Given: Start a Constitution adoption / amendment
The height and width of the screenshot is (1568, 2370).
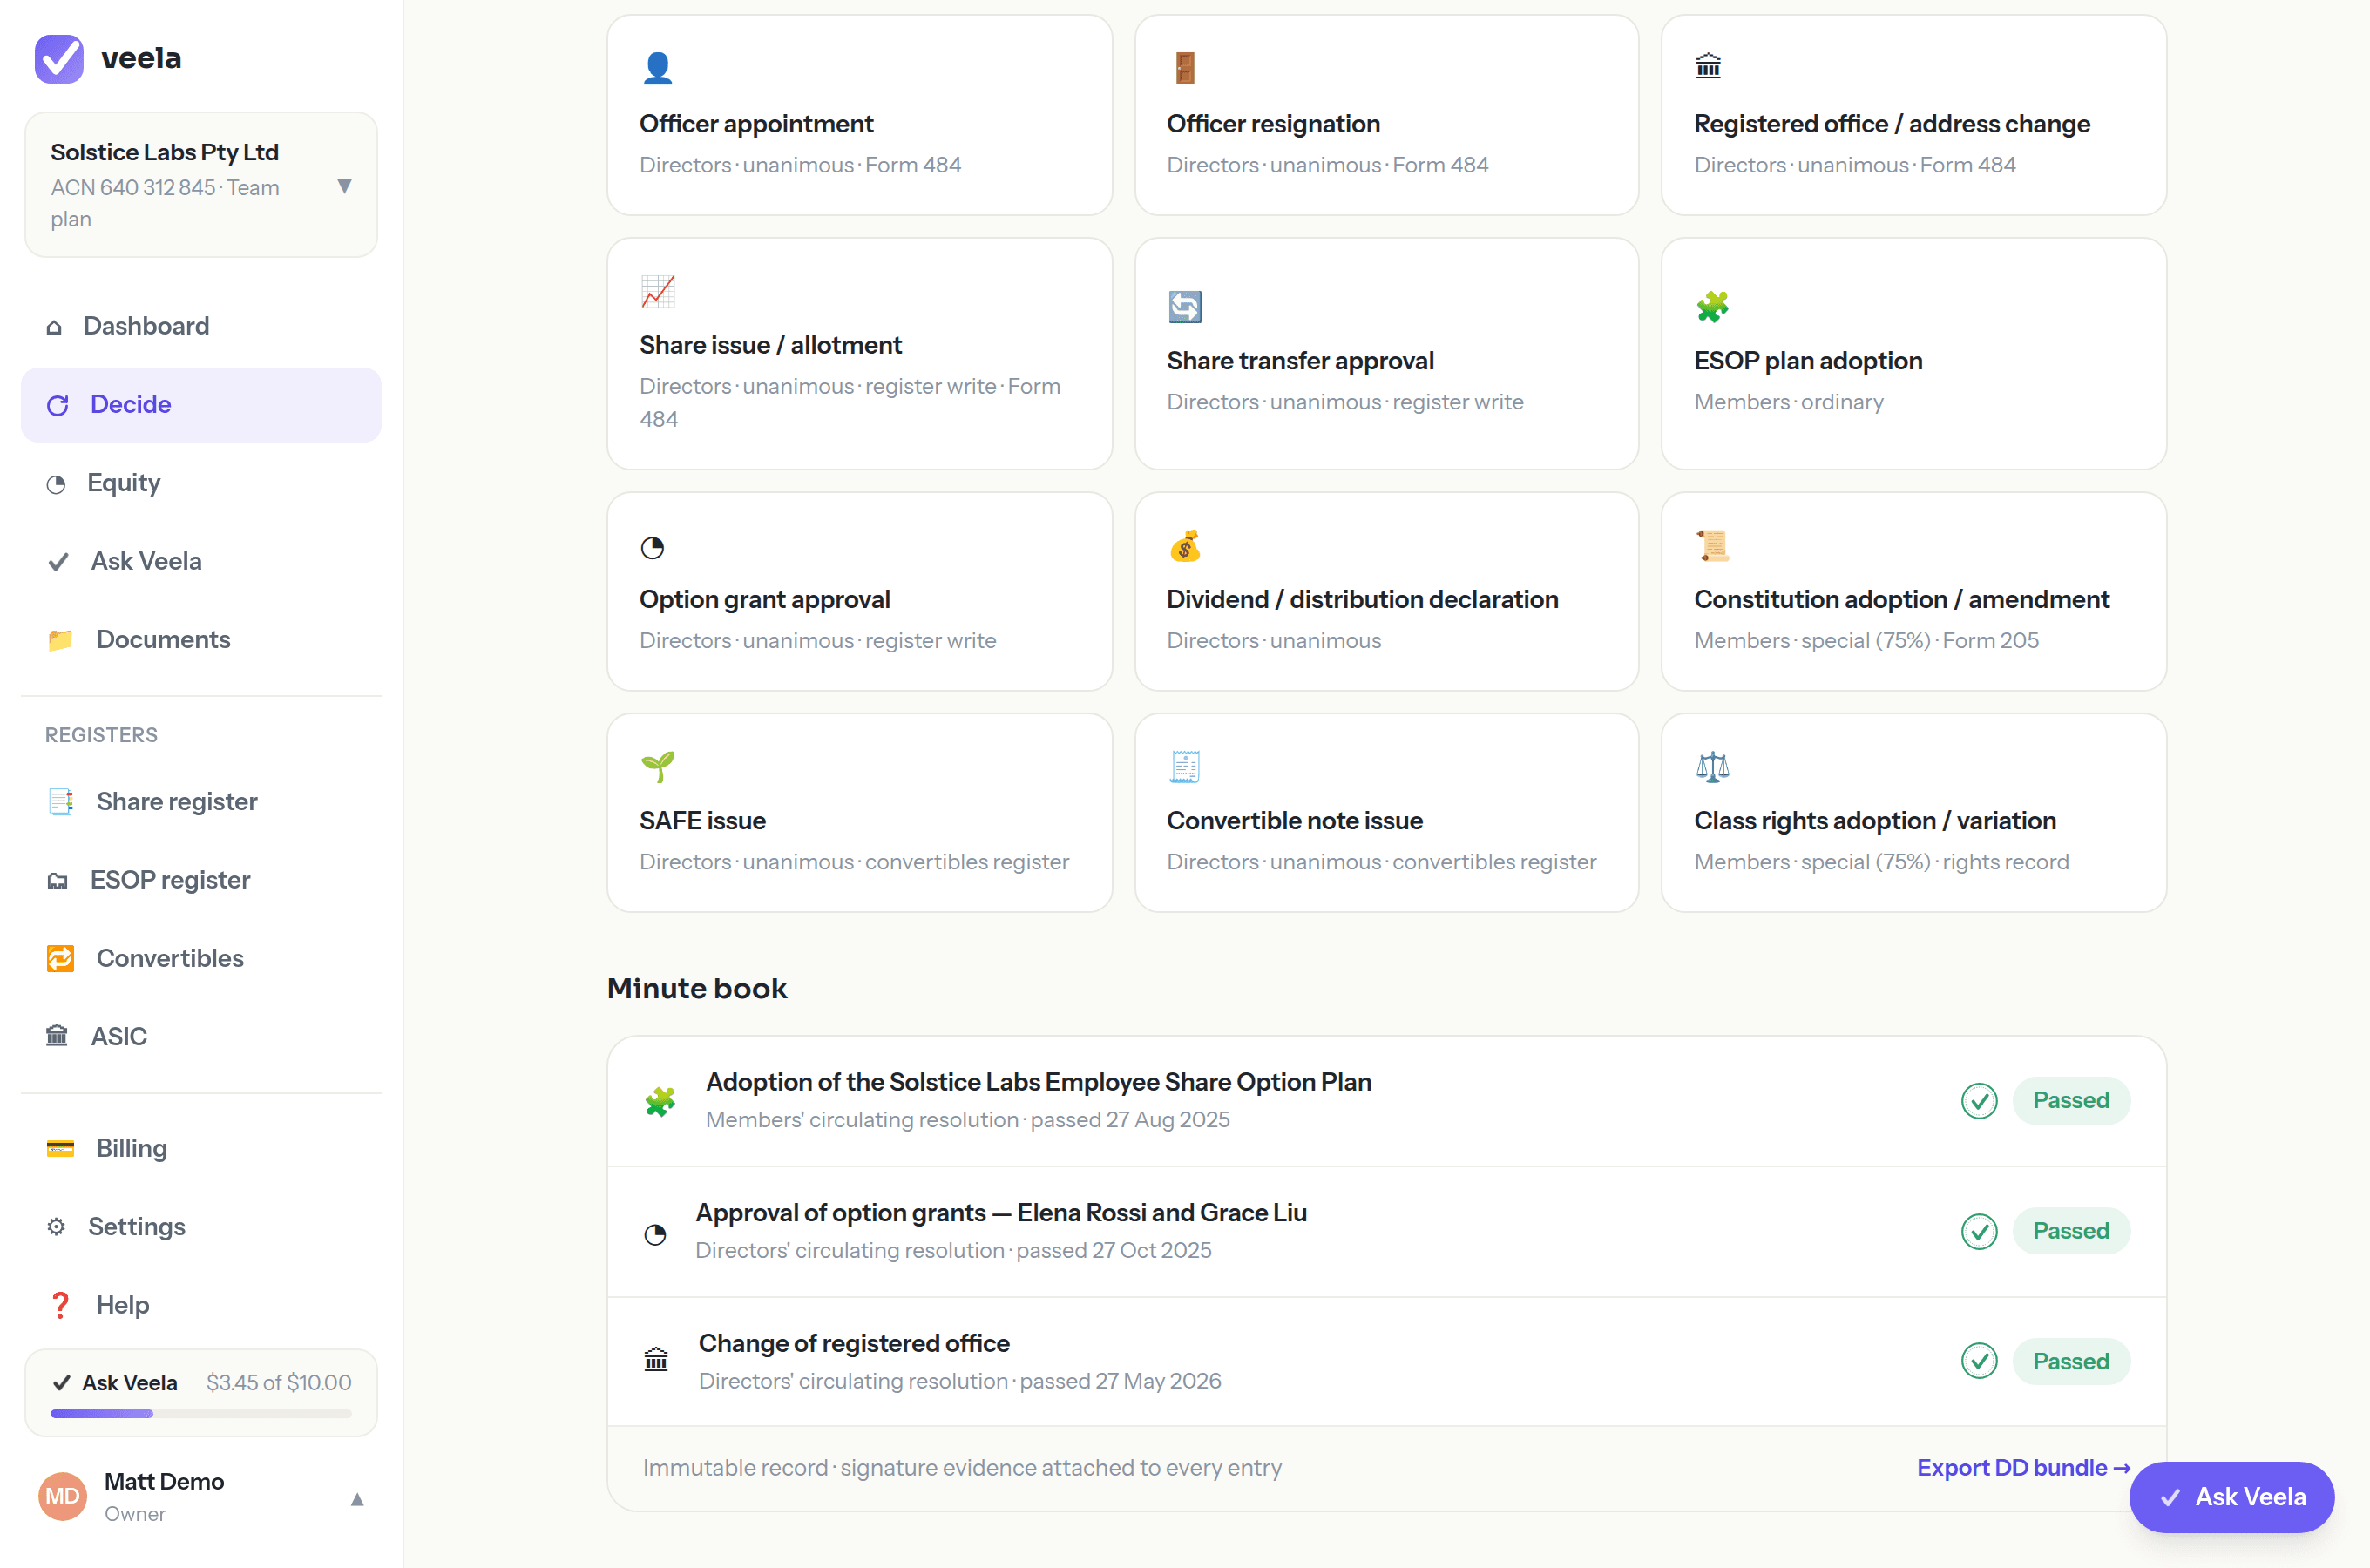Looking at the screenshot, I should [x=1914, y=592].
